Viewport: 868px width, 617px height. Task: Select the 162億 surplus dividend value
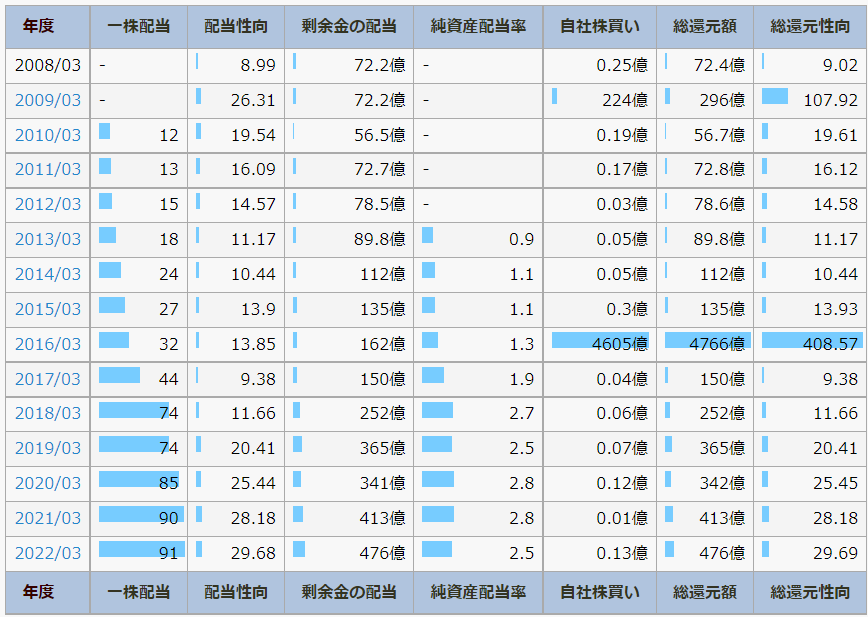pos(383,344)
